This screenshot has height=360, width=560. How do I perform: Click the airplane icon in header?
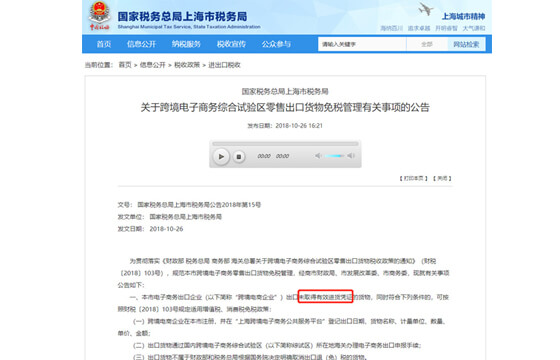[426, 9]
